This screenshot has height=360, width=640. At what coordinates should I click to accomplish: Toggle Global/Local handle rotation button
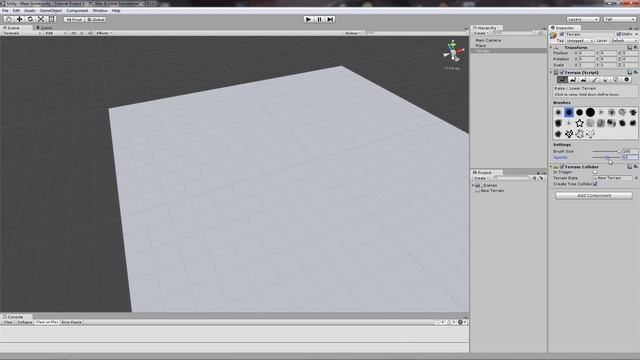pyautogui.click(x=96, y=19)
